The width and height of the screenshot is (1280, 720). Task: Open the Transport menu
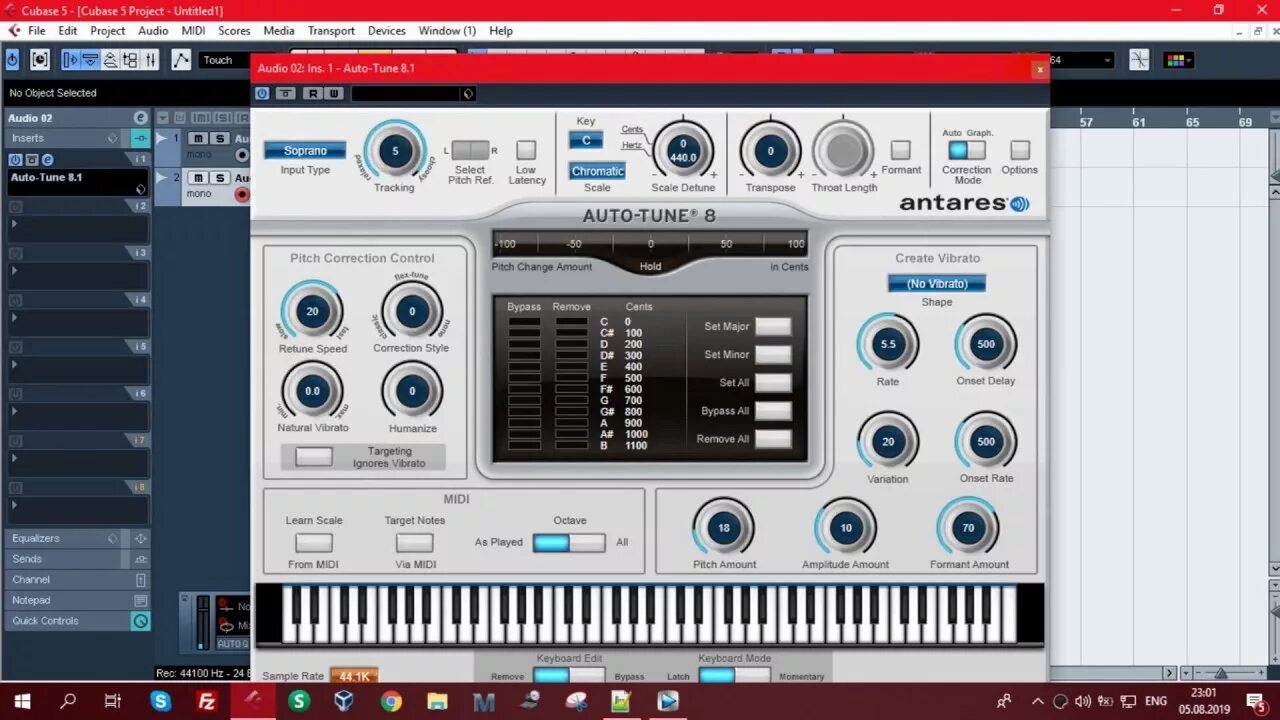(331, 31)
